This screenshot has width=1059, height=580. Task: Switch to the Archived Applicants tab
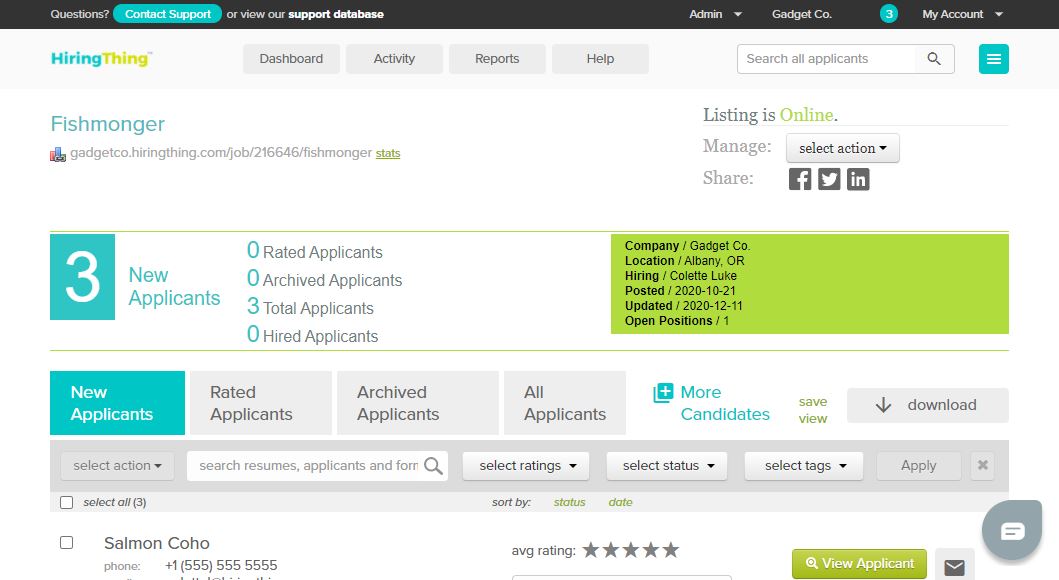coord(417,403)
